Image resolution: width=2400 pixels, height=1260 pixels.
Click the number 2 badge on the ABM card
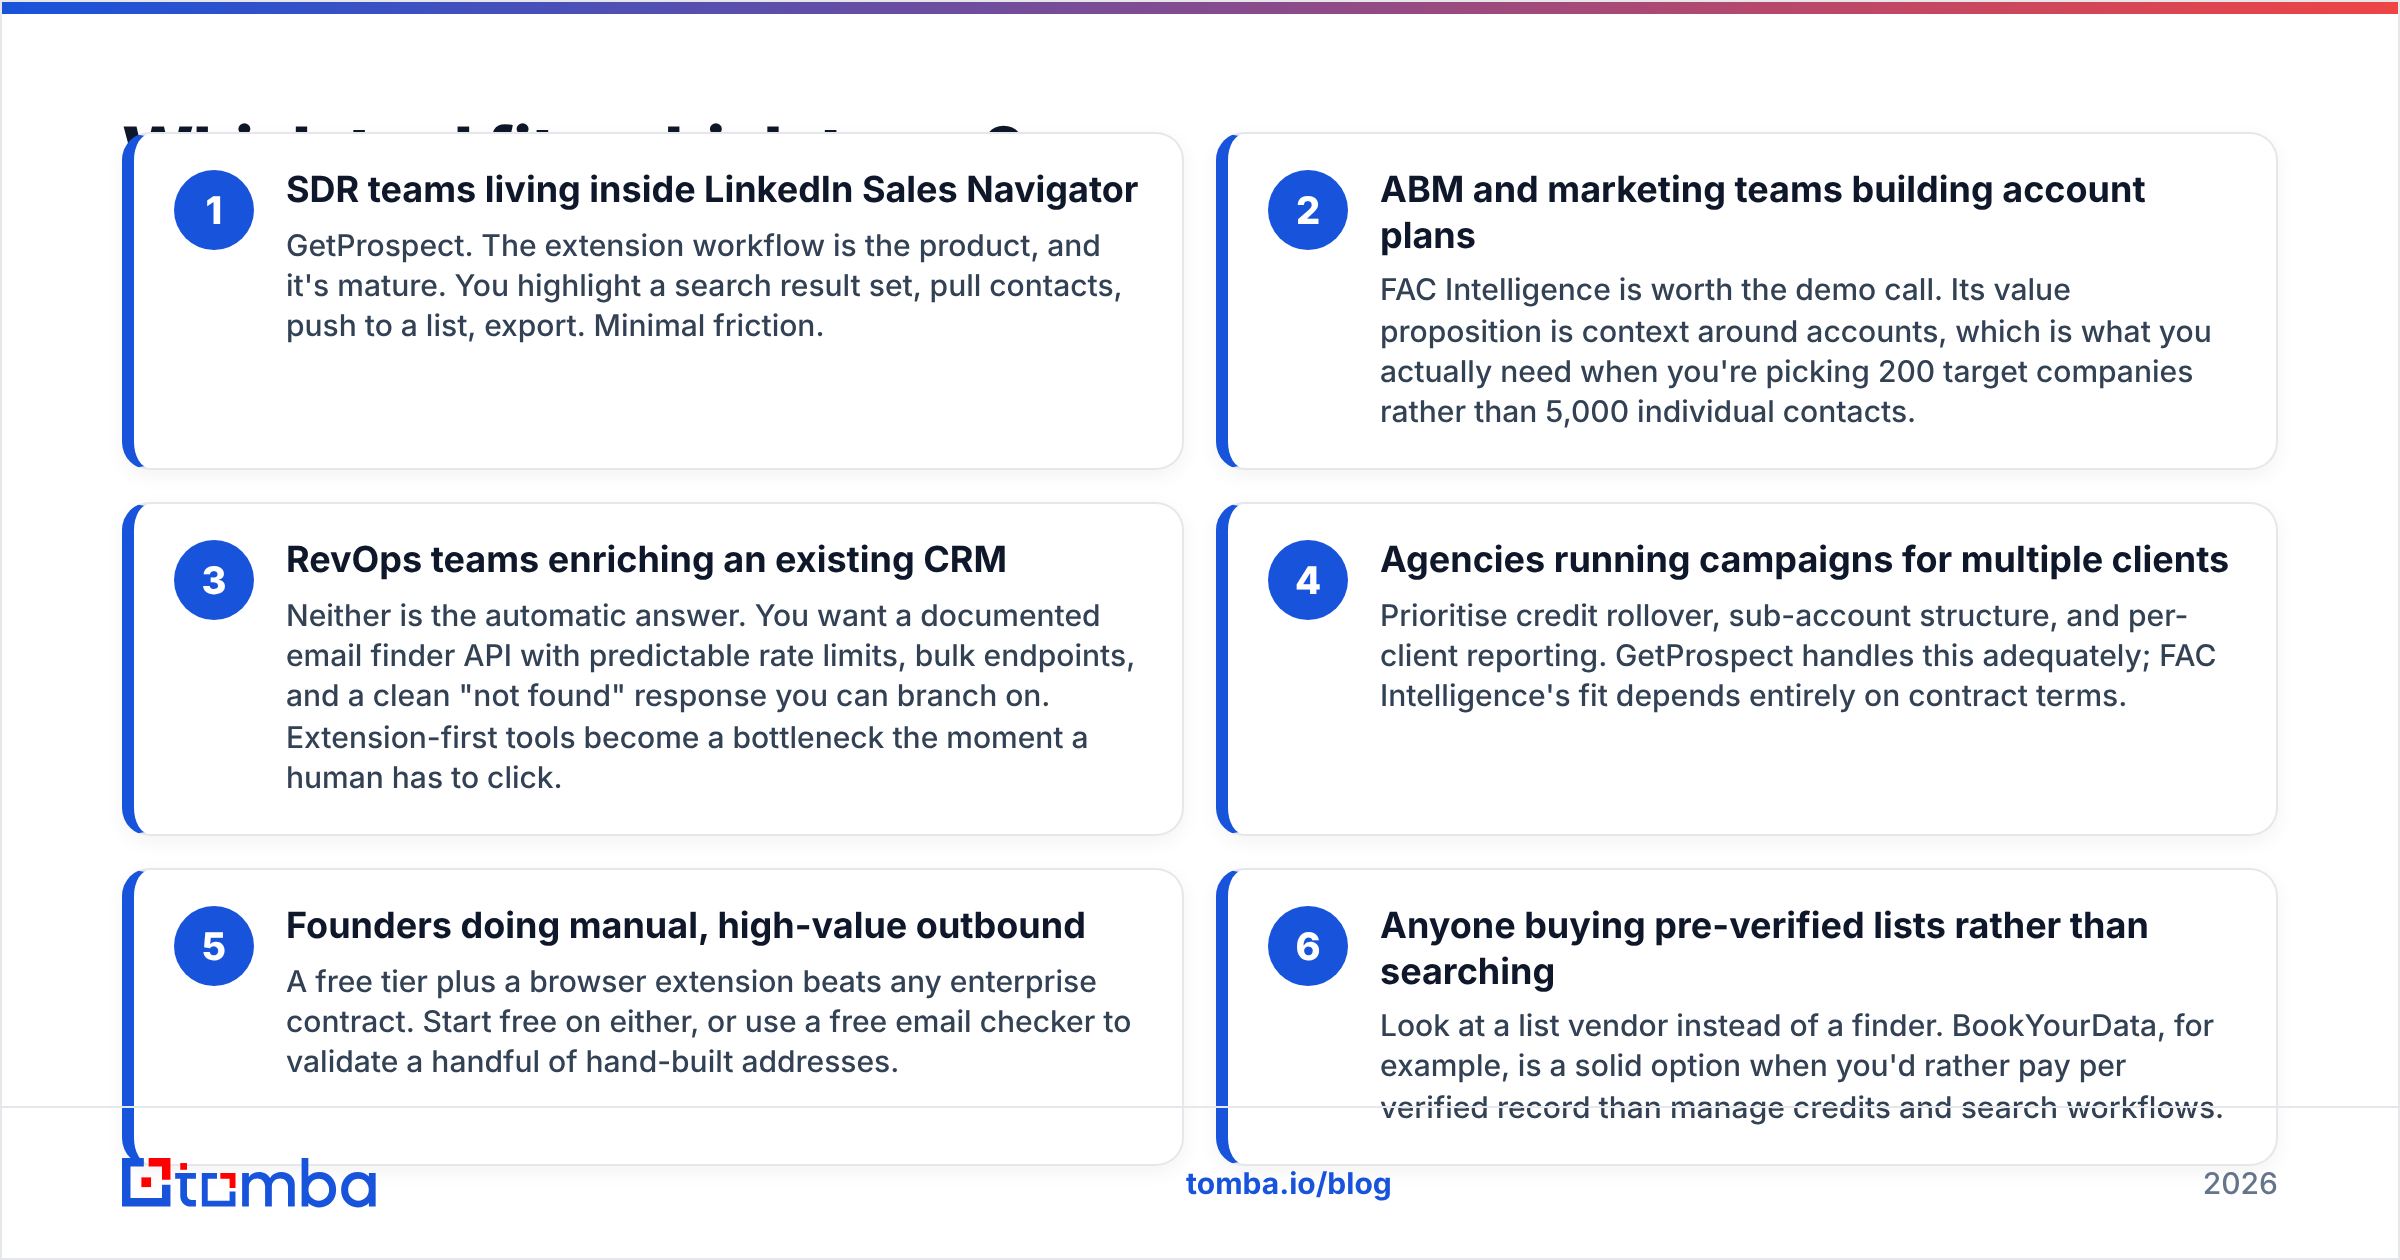(x=1308, y=210)
